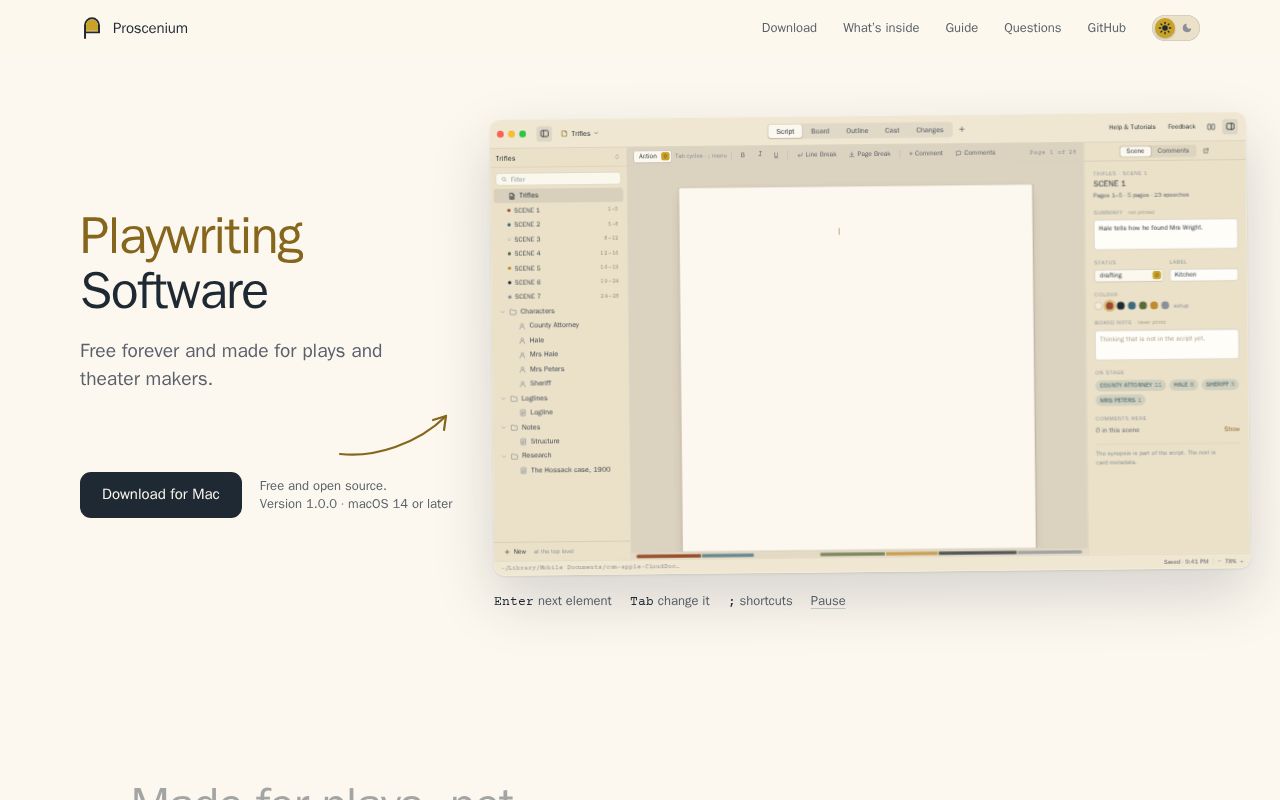Pick the red scene colour swatch

pos(1110,306)
